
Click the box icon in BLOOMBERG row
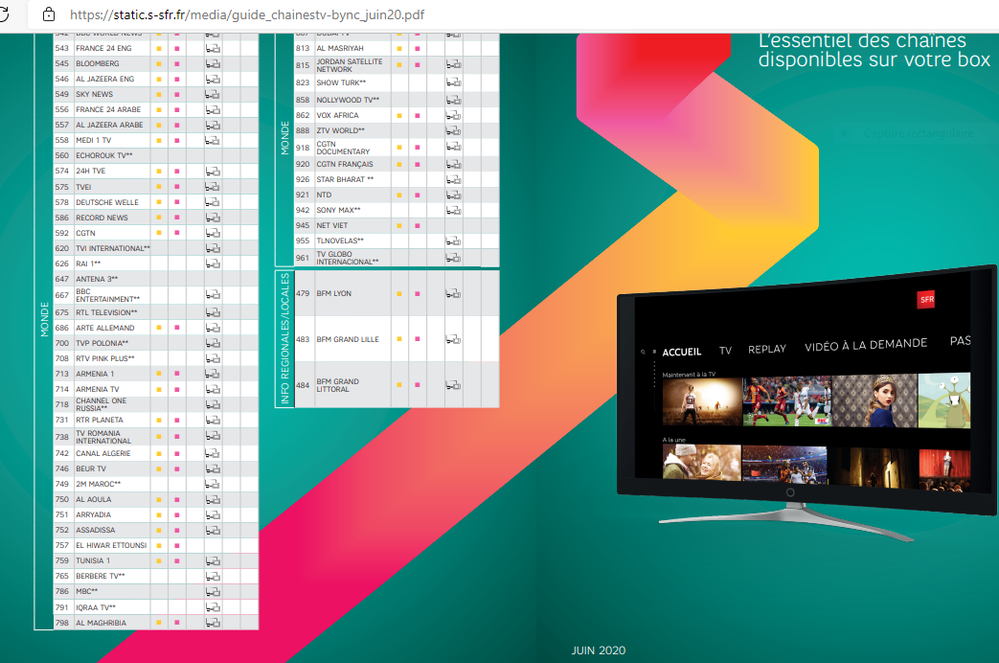pos(212,63)
